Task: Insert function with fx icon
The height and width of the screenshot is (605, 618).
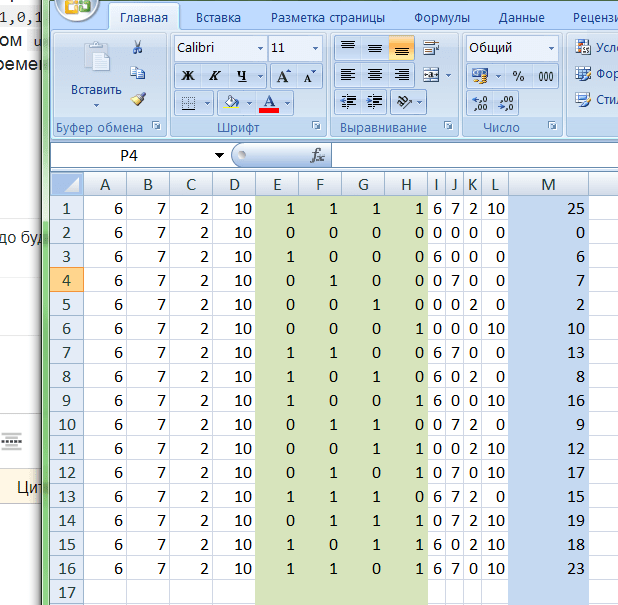Action: (x=317, y=155)
